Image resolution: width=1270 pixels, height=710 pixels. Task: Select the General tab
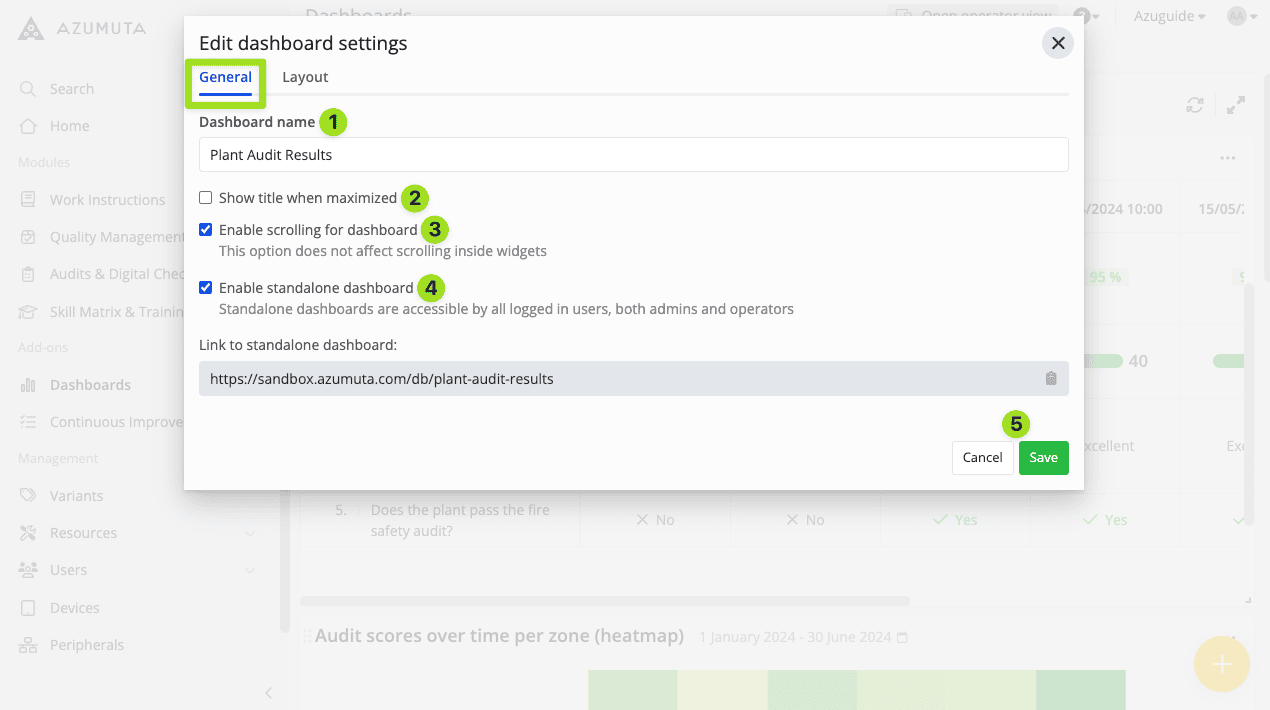click(225, 77)
